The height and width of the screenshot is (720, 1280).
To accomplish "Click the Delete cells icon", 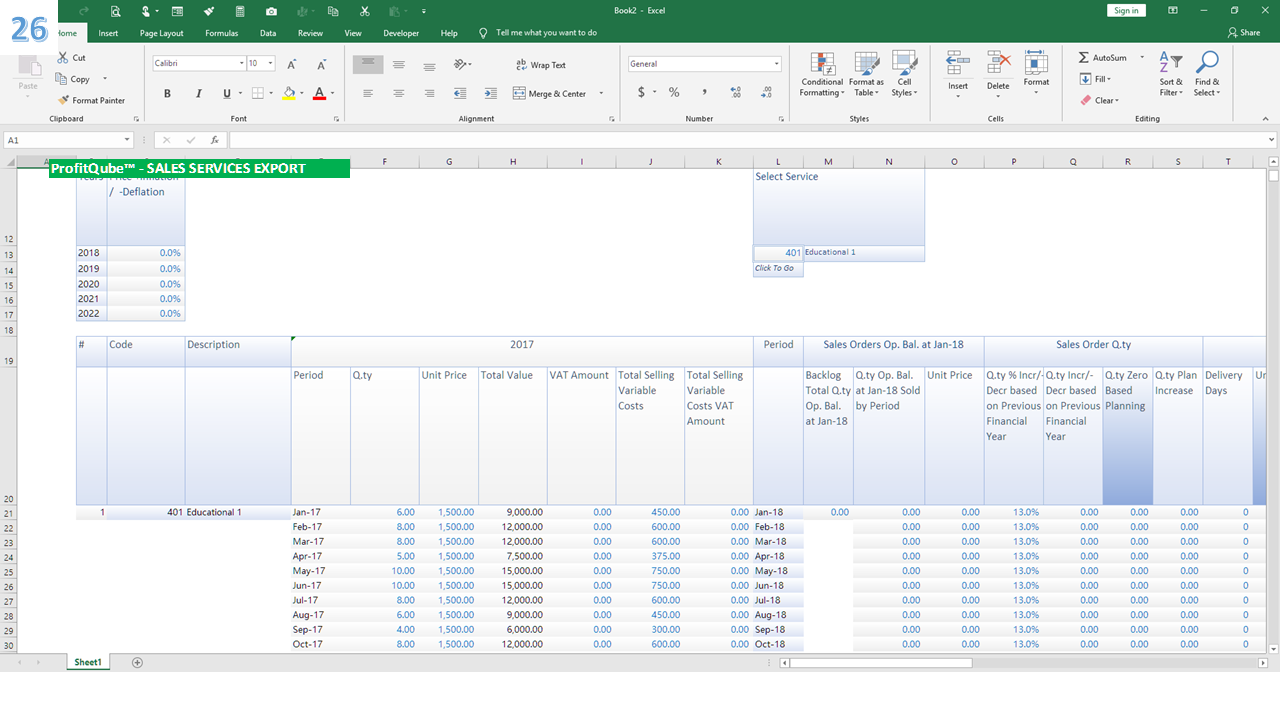I will tap(998, 64).
